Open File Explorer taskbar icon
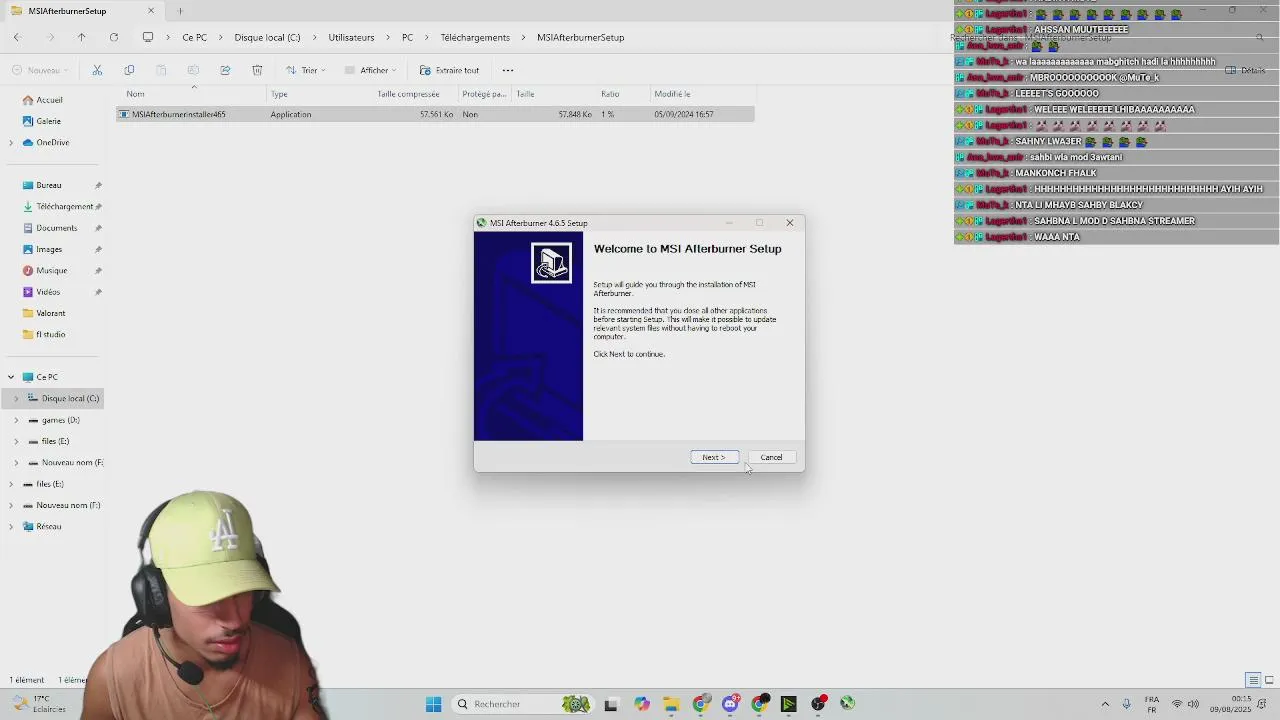This screenshot has width=1280, height=720. [671, 704]
